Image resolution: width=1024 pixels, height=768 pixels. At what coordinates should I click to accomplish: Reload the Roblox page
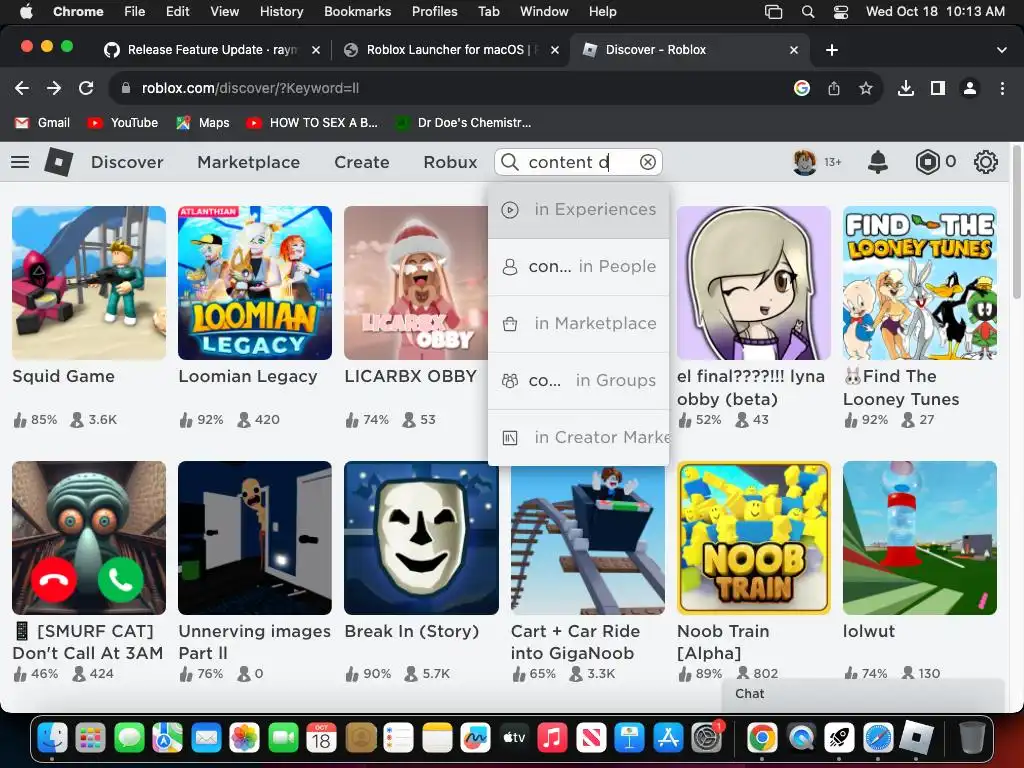[x=86, y=88]
